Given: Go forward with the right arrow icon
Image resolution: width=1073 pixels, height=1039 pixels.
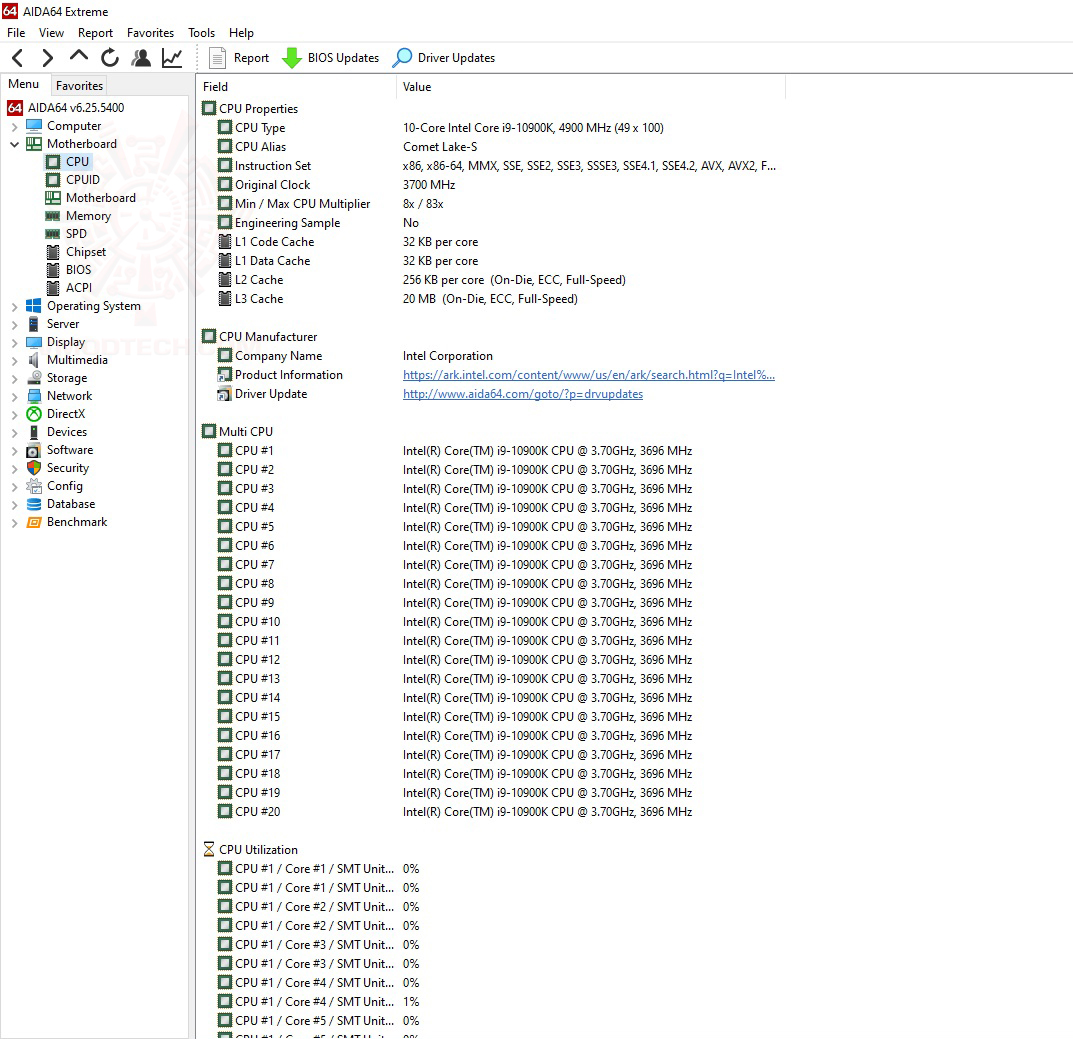Looking at the screenshot, I should [x=47, y=58].
